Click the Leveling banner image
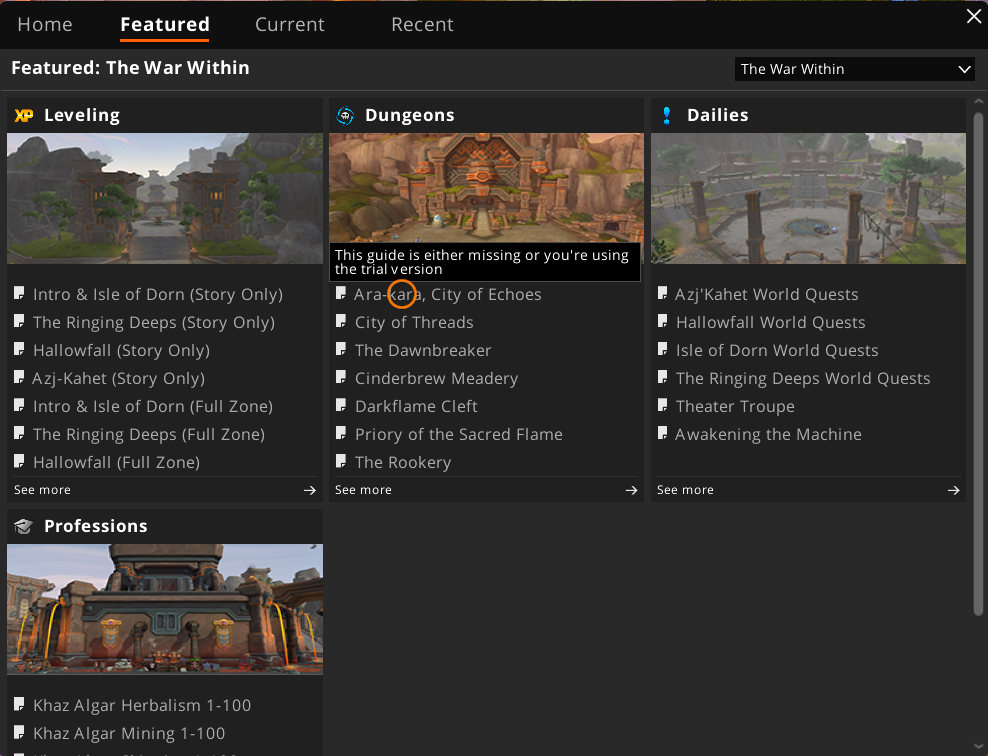 point(165,198)
